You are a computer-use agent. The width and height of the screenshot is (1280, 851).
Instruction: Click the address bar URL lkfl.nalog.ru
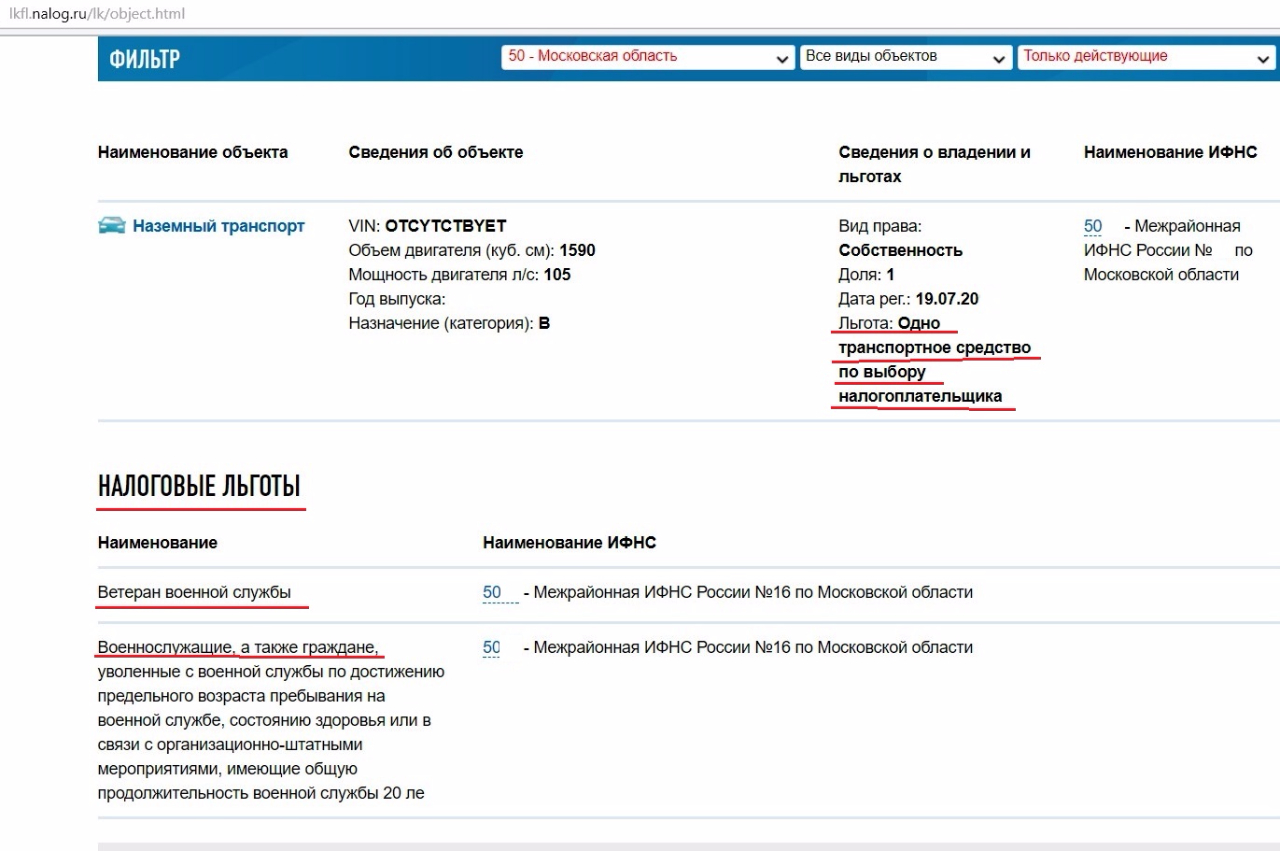(96, 14)
